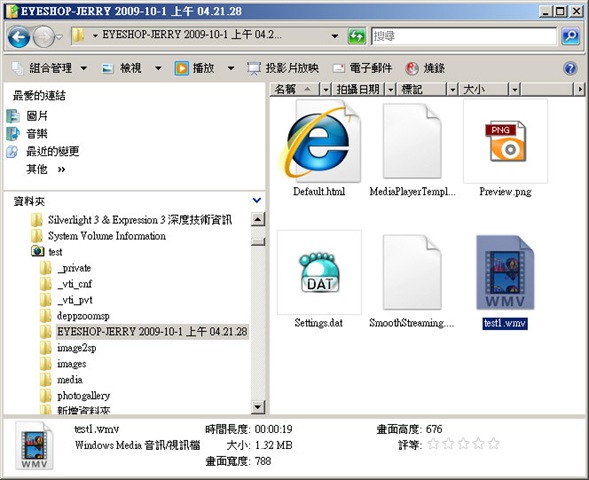This screenshot has width=589, height=480.
Task: Click the 投影片放映 slideshow button
Action: click(x=283, y=68)
